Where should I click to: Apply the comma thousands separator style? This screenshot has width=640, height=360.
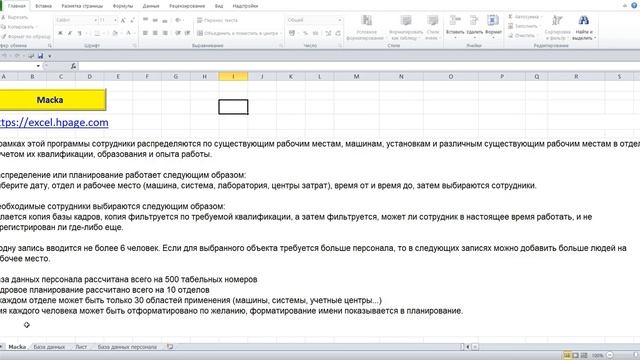(x=316, y=33)
